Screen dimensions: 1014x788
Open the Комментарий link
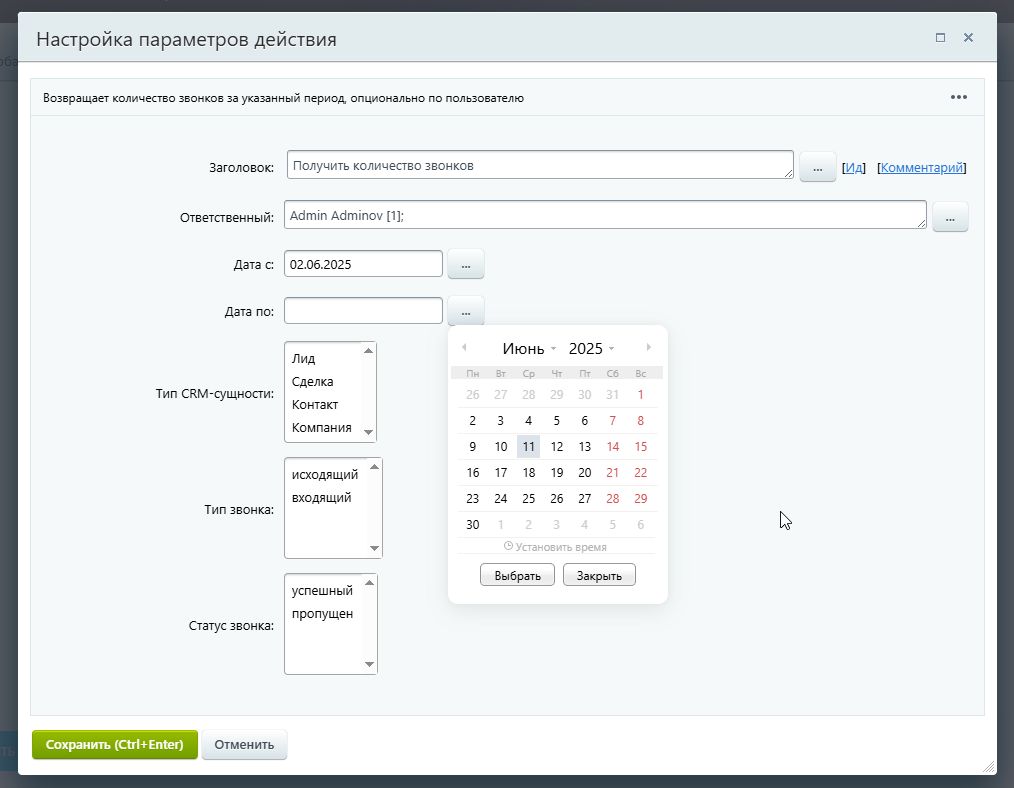coord(921,166)
